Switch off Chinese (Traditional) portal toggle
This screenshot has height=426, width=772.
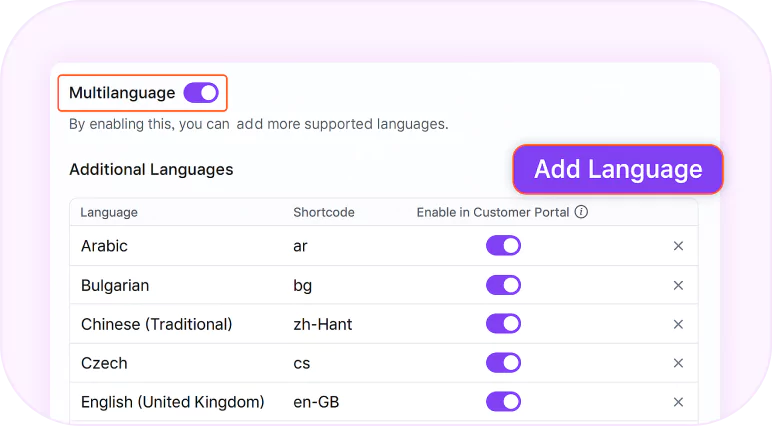point(503,324)
